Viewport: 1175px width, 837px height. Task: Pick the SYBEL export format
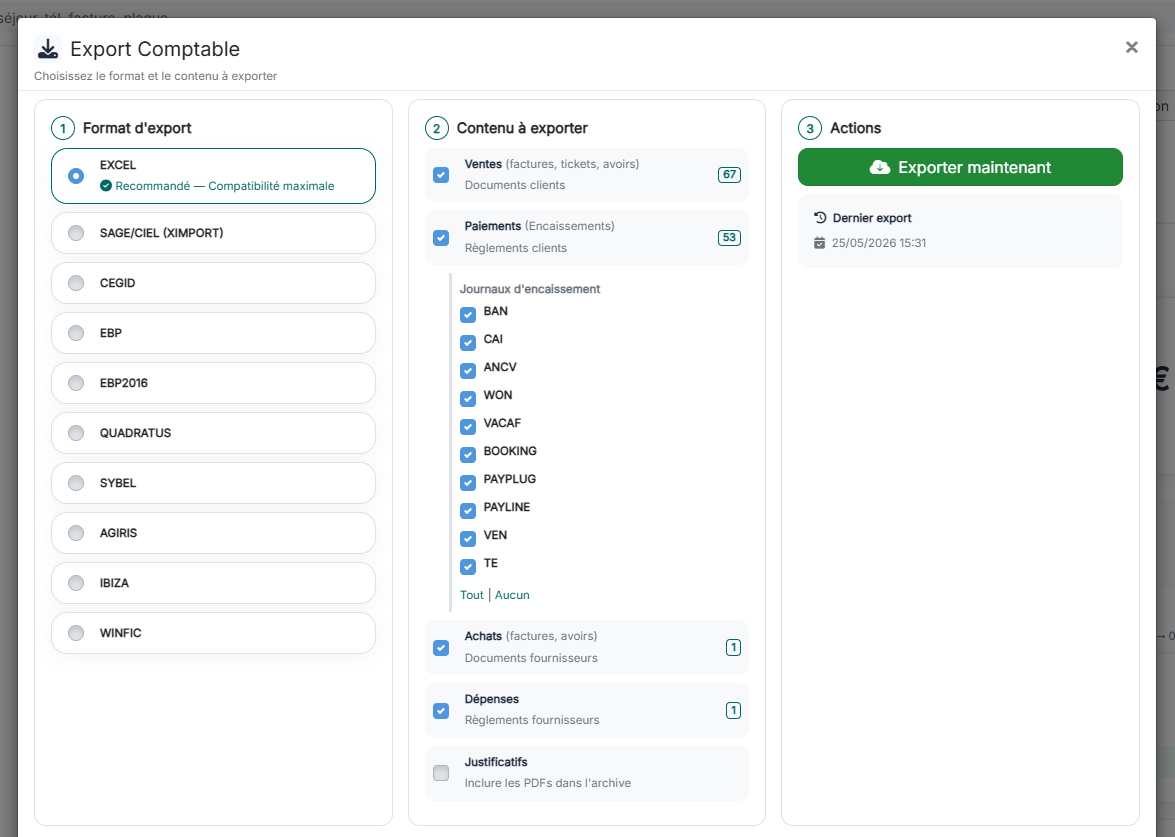pos(214,483)
